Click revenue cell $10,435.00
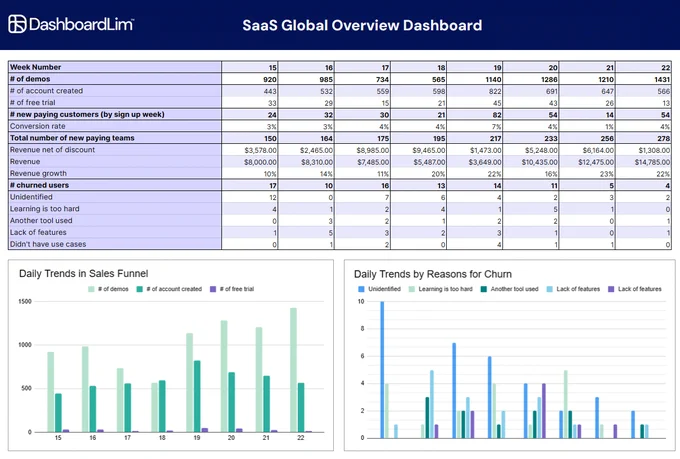This screenshot has width=680, height=459. 539,162
